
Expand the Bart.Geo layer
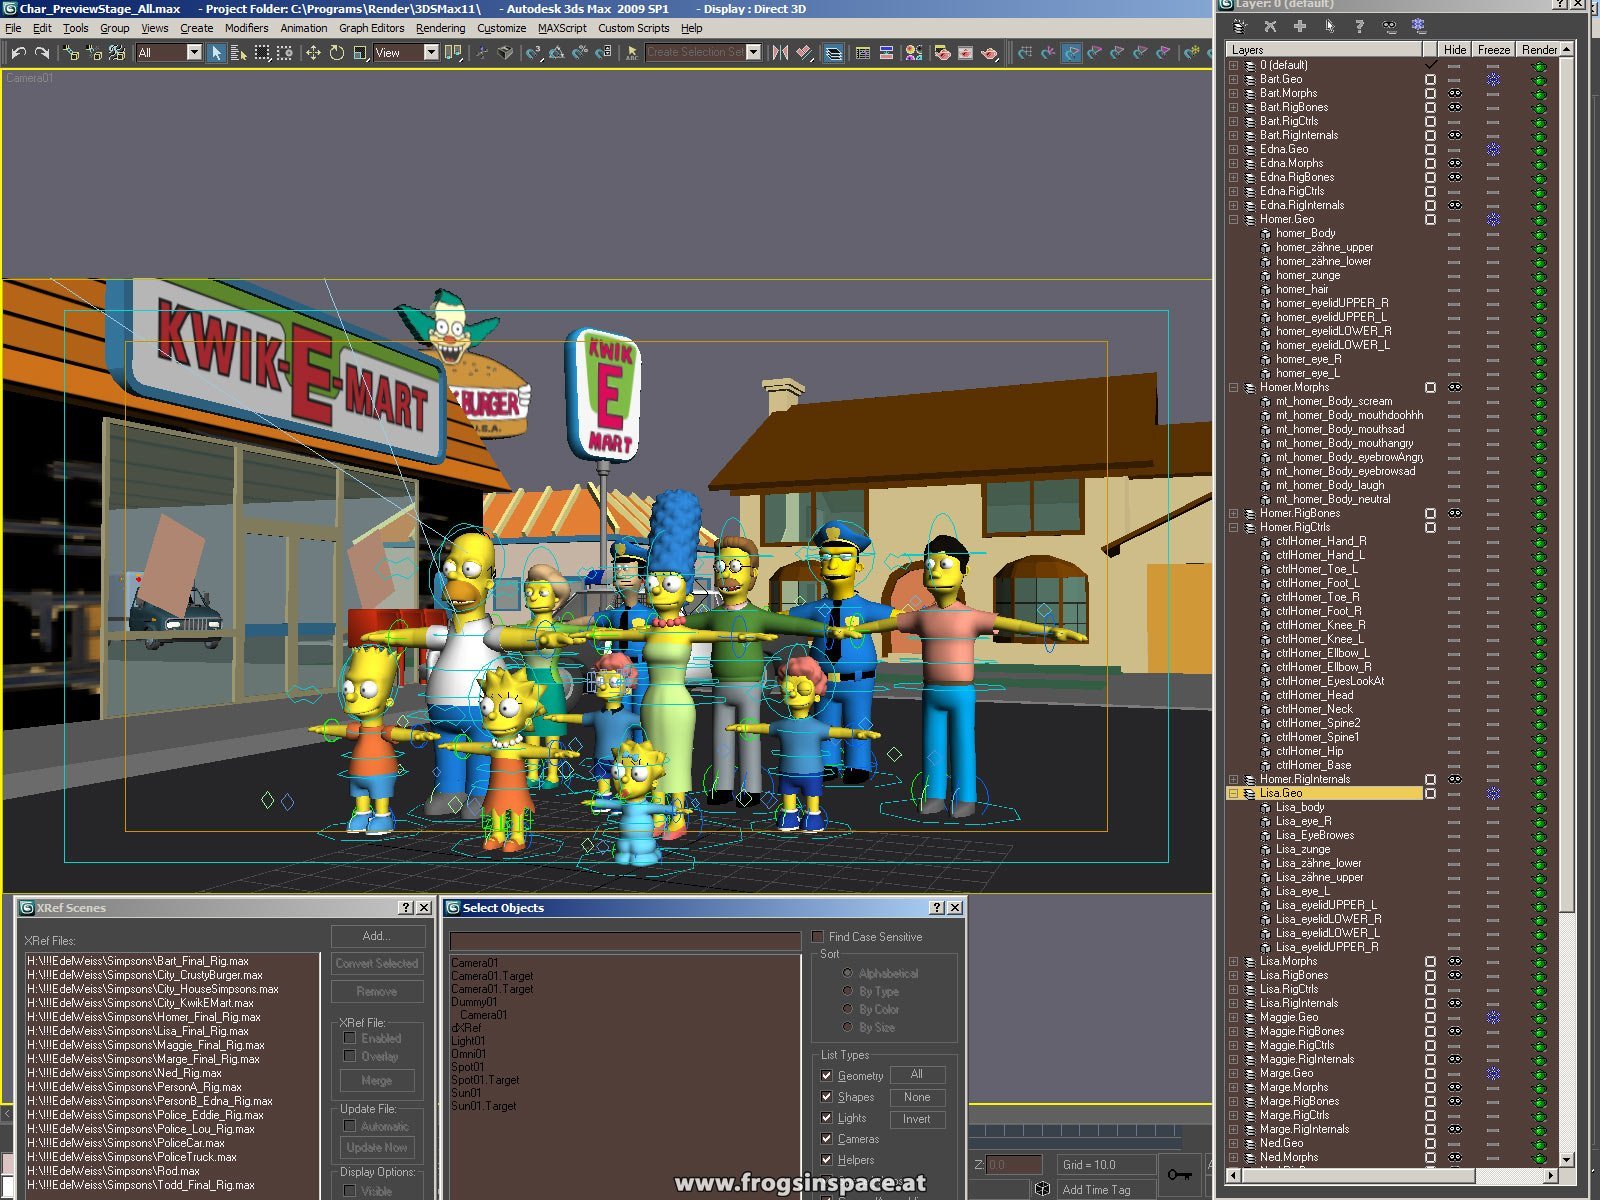click(1233, 79)
